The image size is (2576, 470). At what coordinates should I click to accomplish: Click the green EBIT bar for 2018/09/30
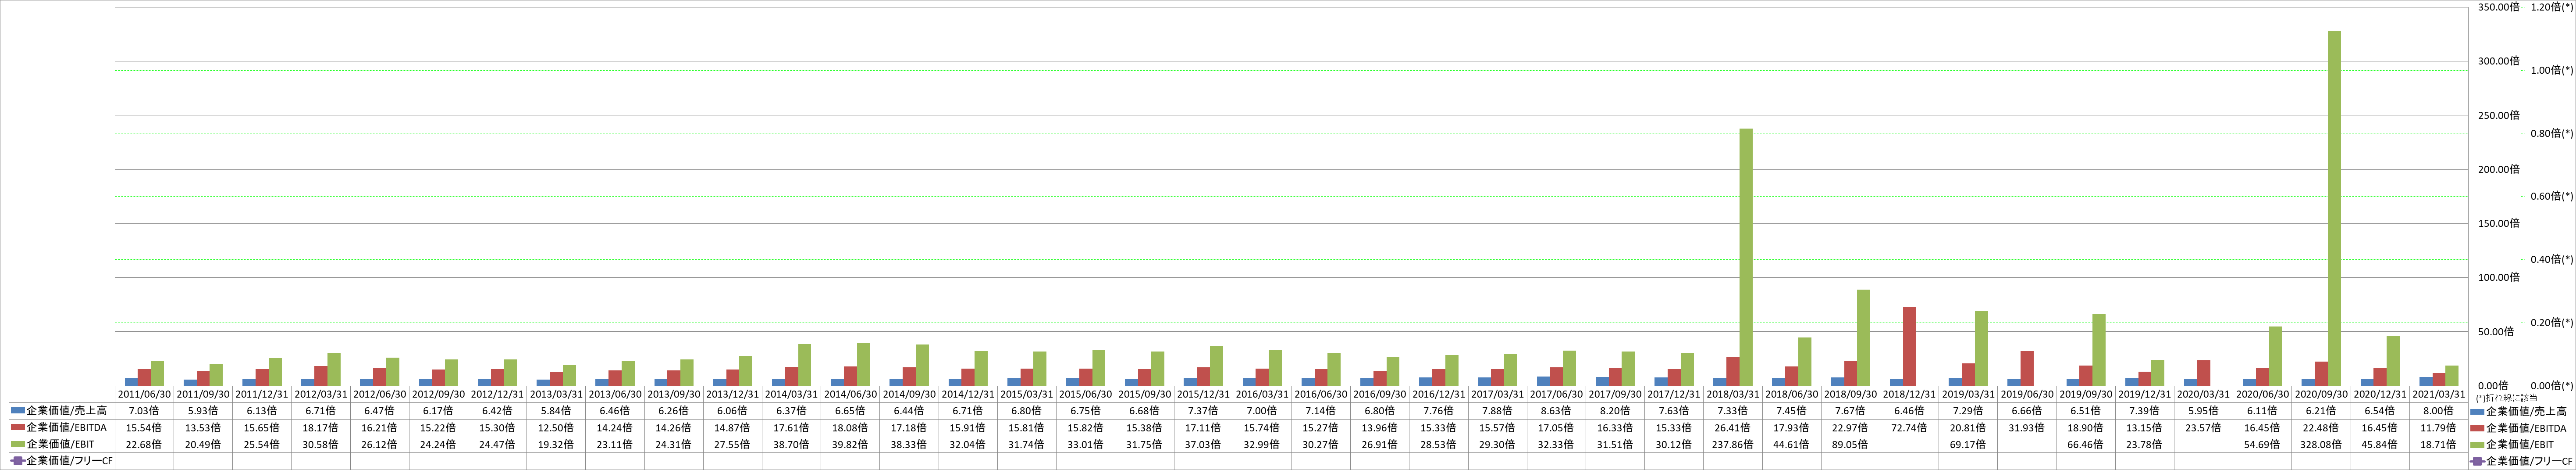tap(1864, 338)
